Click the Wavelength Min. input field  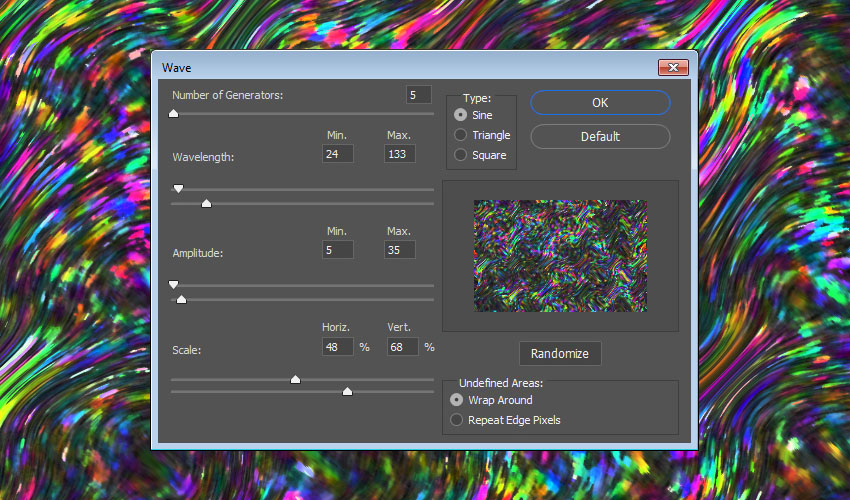[x=338, y=154]
